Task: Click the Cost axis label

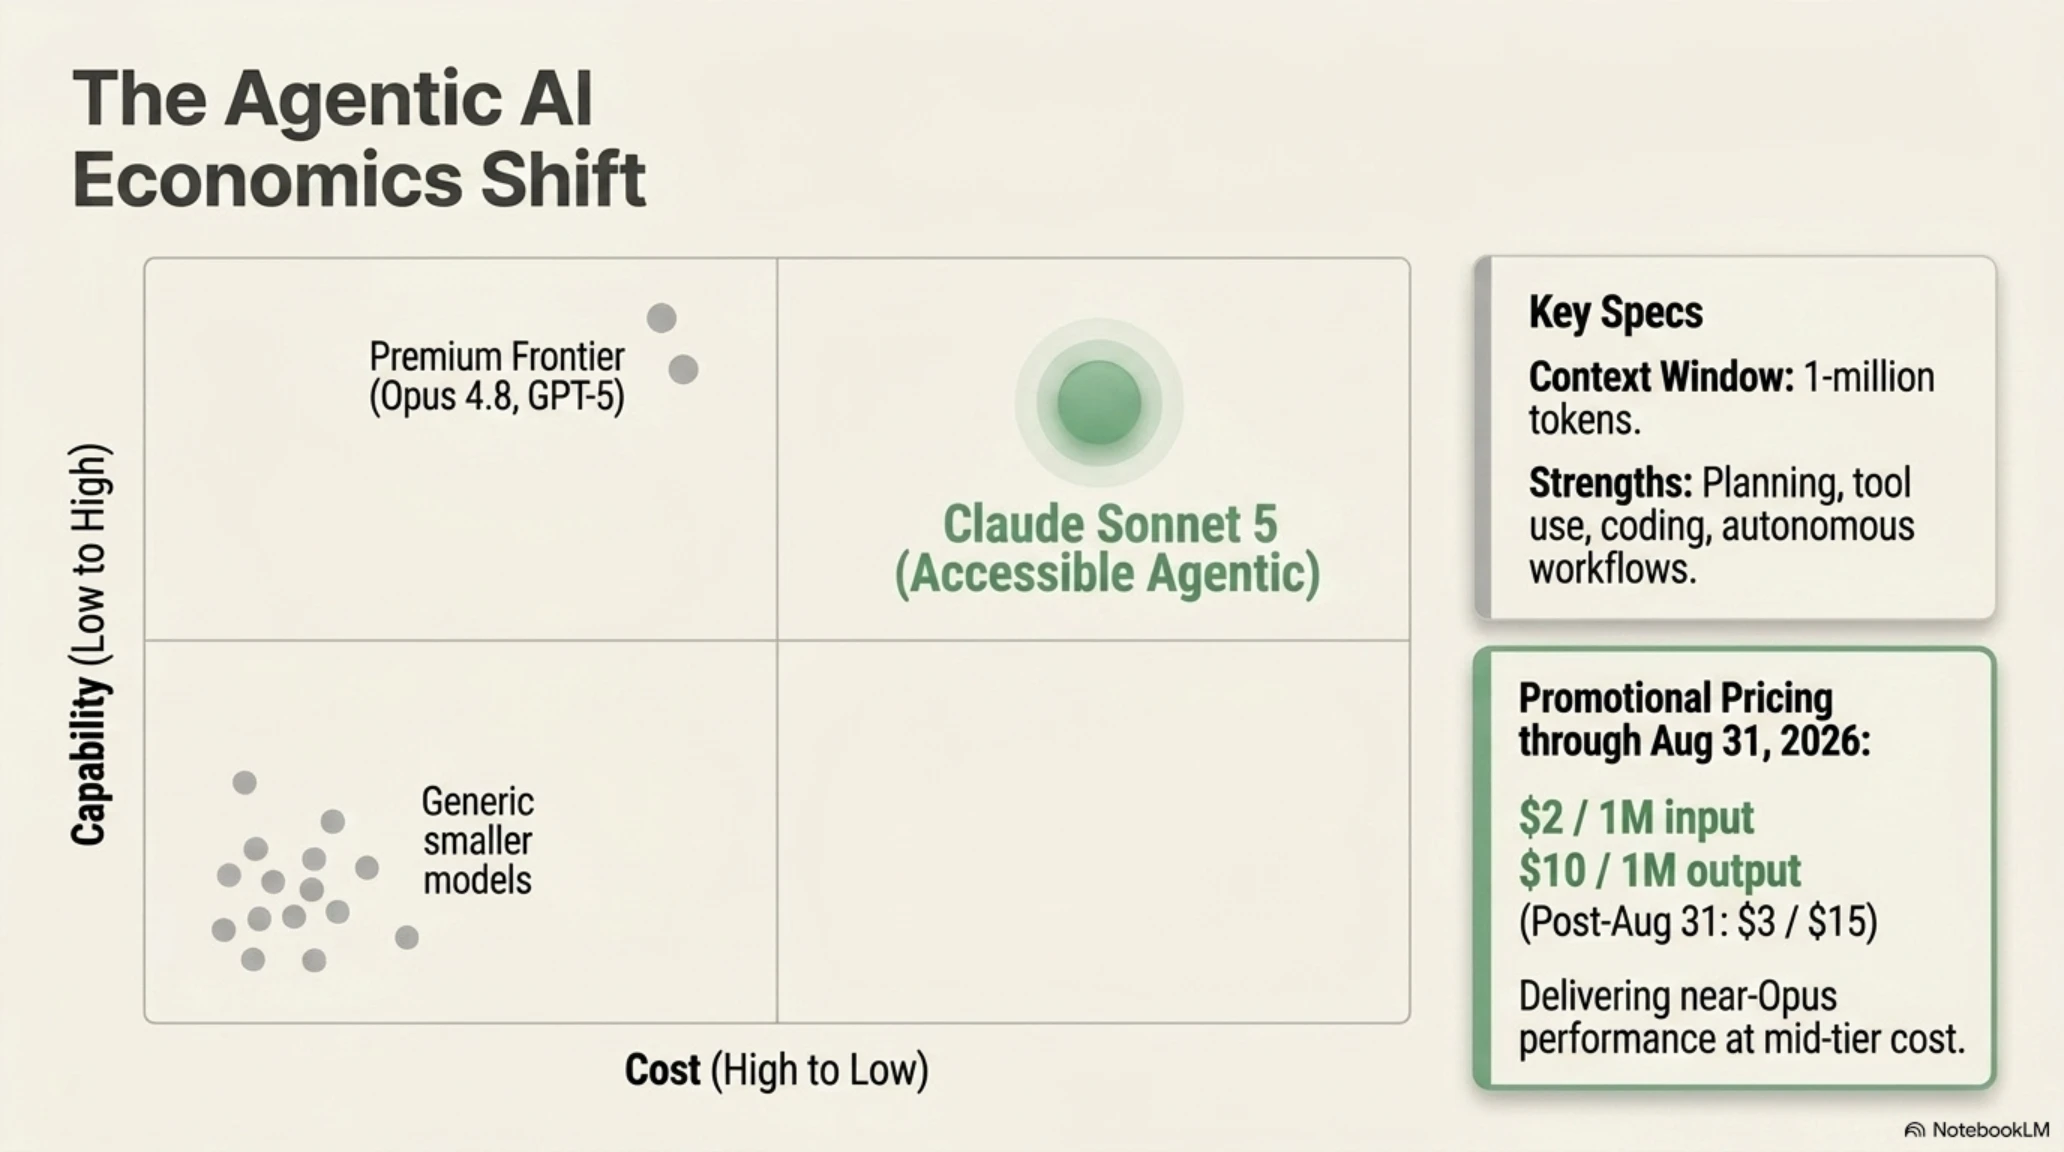Action: click(x=777, y=1070)
